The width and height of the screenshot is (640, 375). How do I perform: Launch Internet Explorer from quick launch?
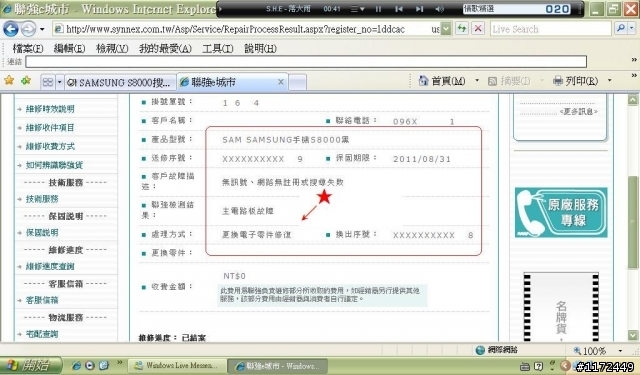click(x=76, y=365)
